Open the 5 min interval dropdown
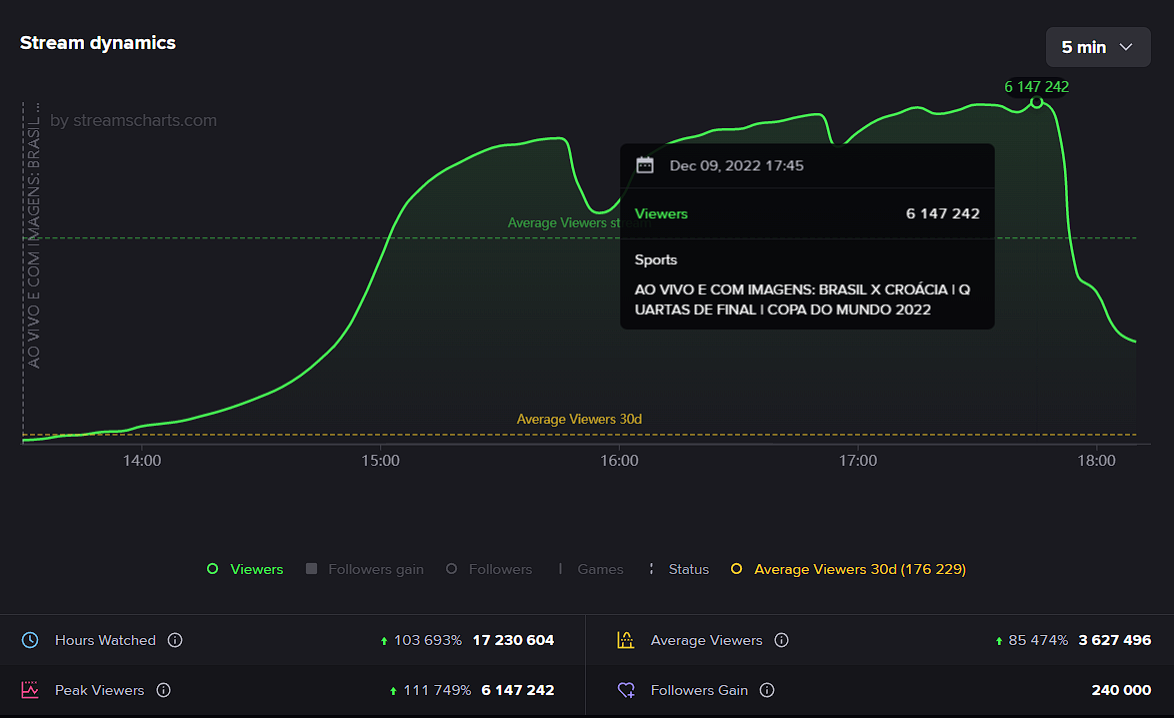The image size is (1174, 718). (1097, 47)
